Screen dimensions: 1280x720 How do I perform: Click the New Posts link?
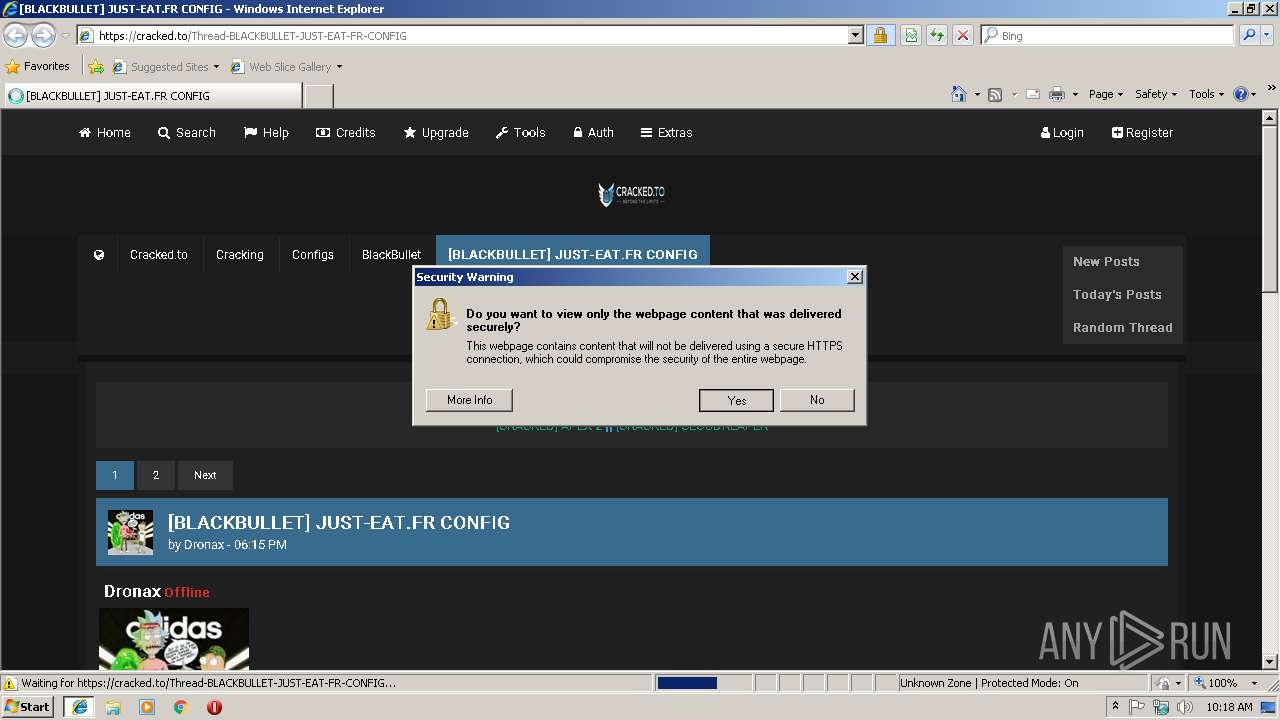coord(1106,261)
